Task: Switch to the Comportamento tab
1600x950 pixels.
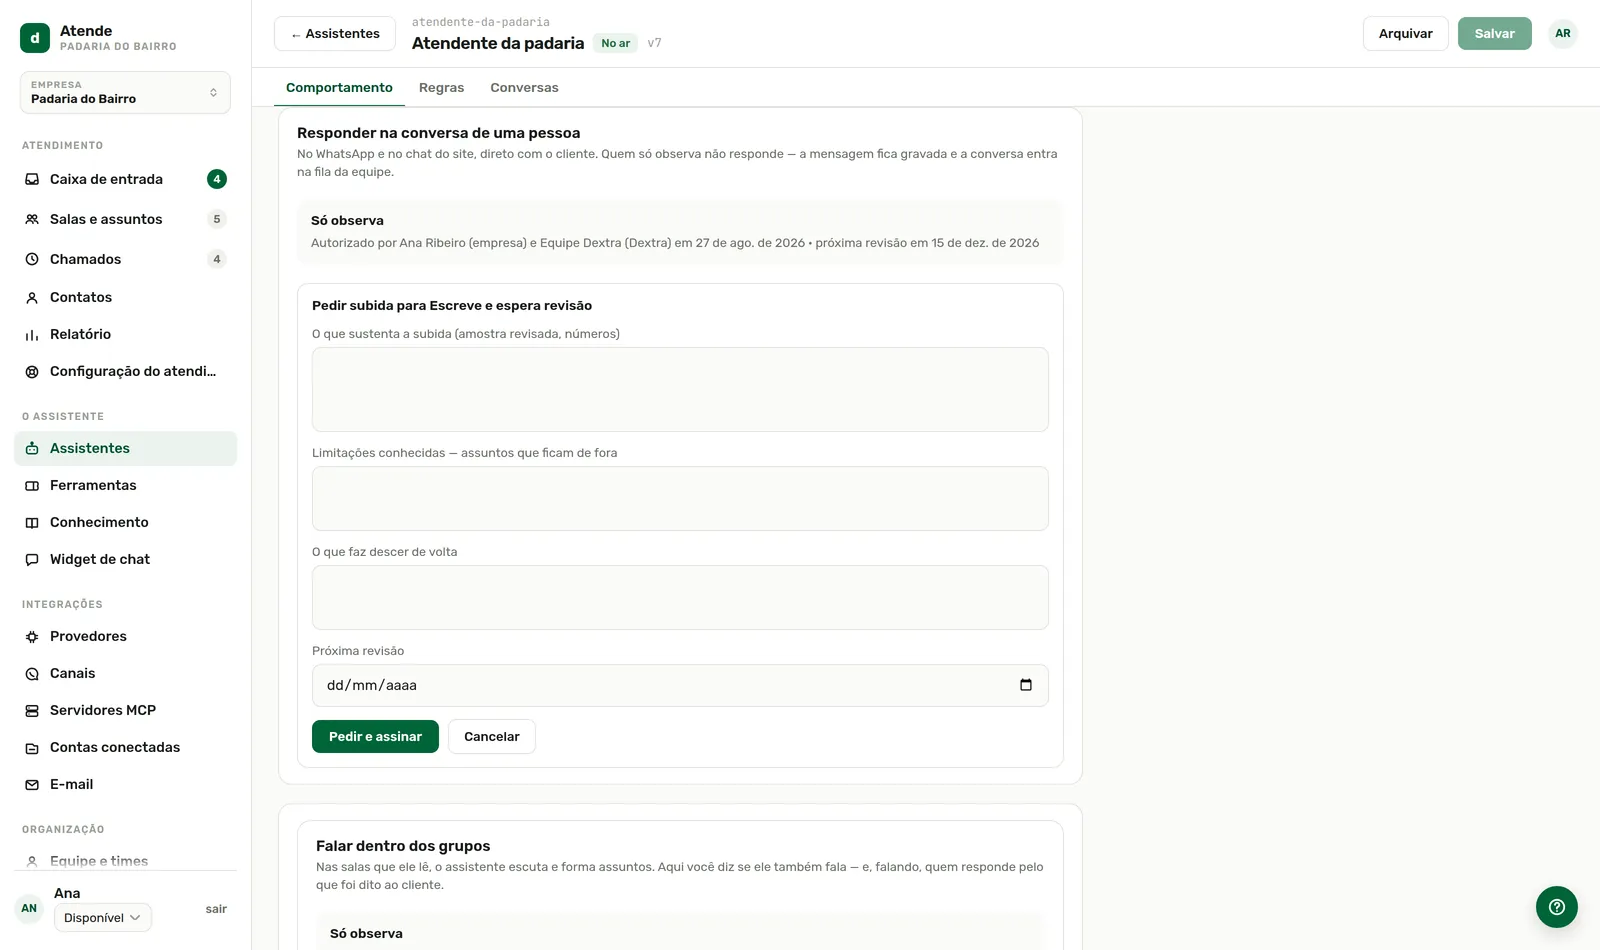Action: pos(339,87)
